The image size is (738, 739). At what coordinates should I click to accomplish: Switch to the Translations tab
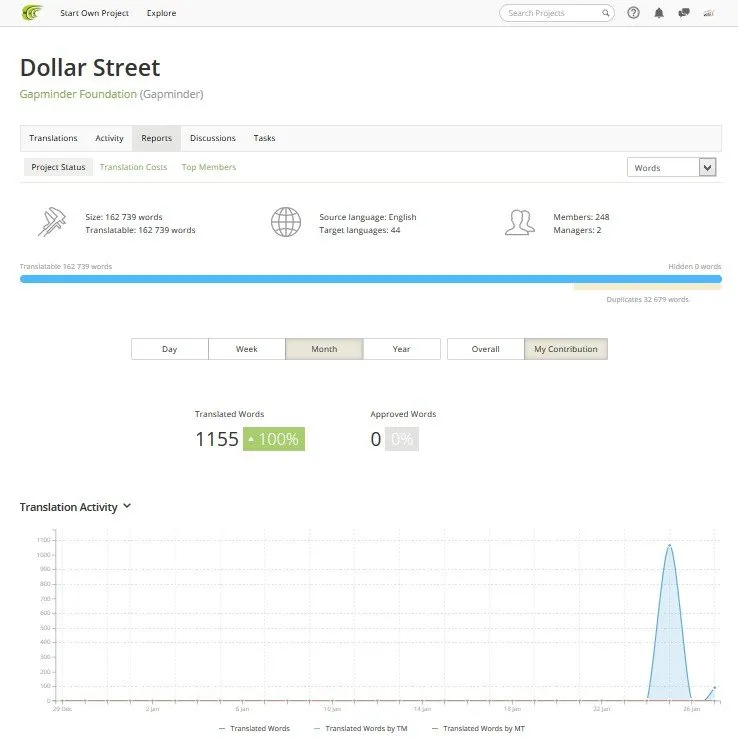(x=53, y=138)
